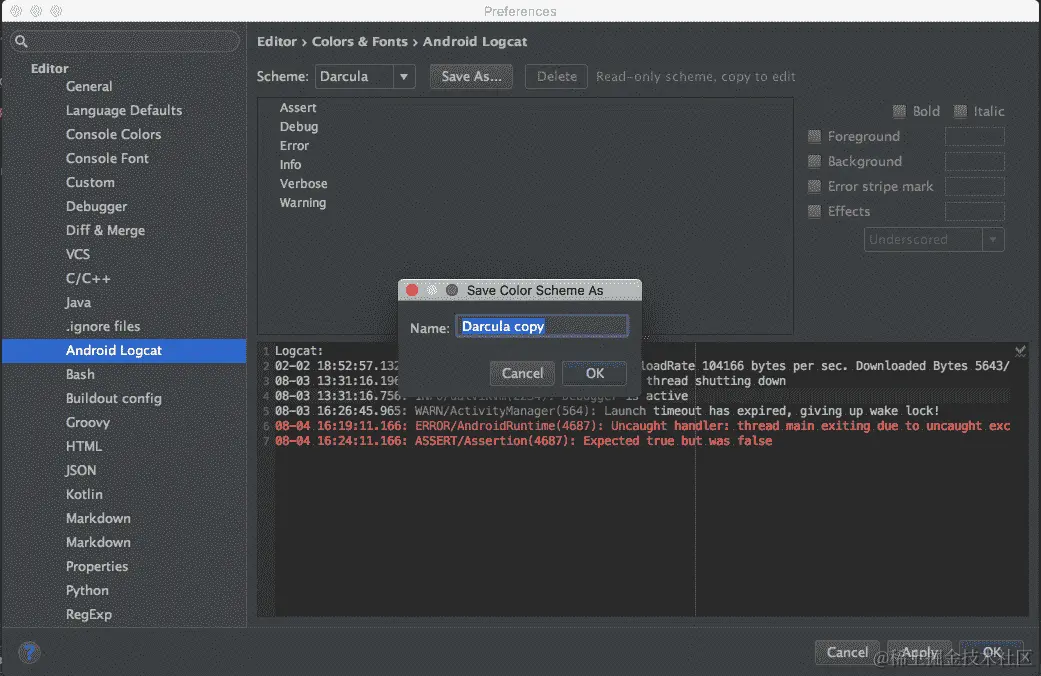Open Java colors in sidebar
This screenshot has width=1041, height=676.
[78, 302]
